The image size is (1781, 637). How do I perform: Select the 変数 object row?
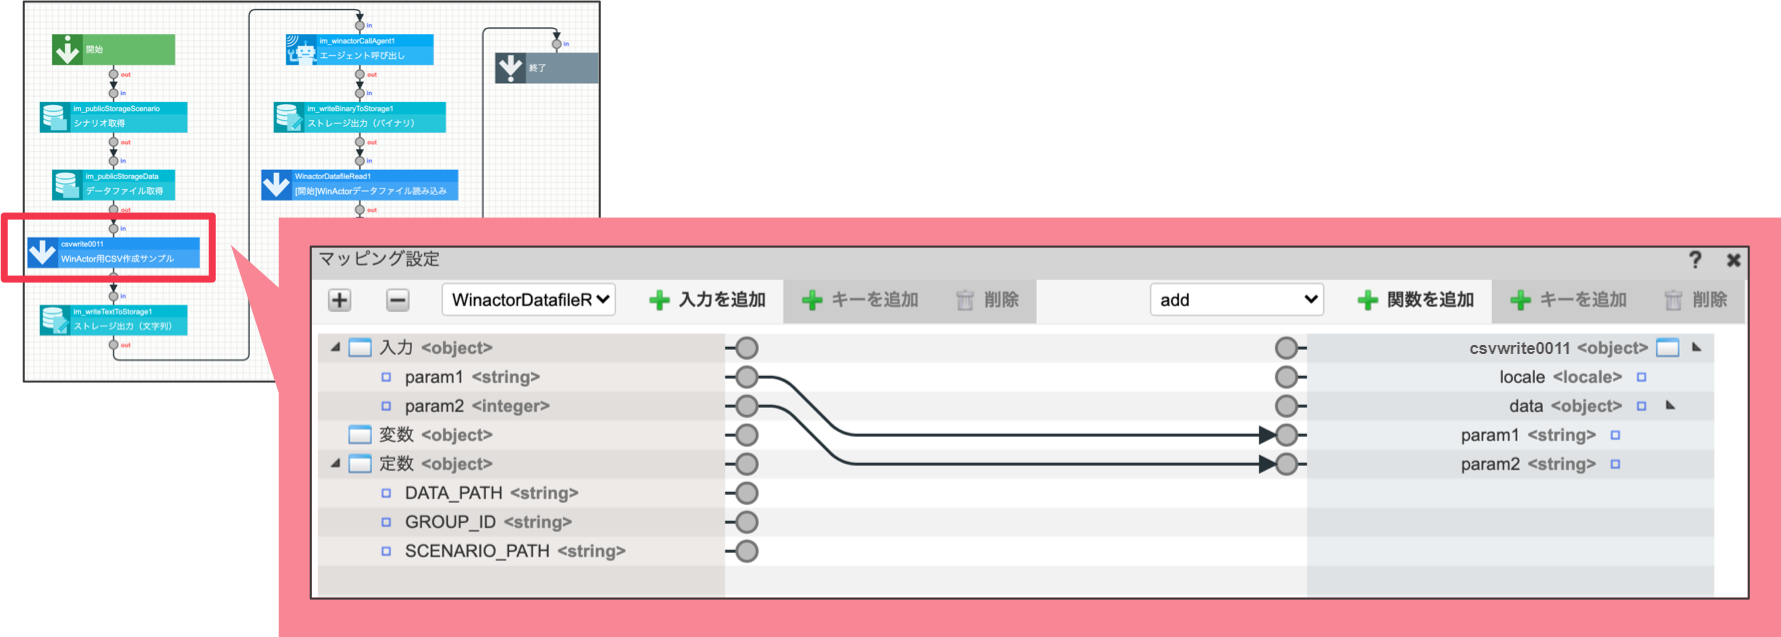521,435
